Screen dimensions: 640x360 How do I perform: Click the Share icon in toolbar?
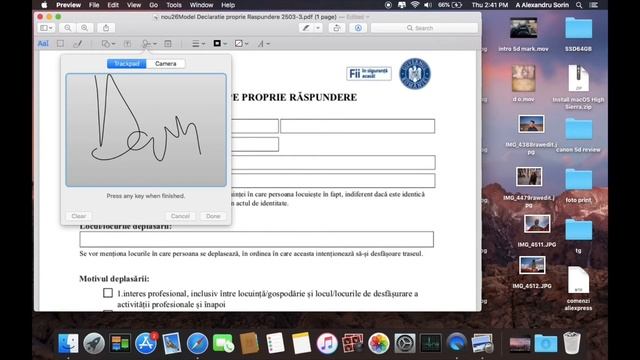106,28
